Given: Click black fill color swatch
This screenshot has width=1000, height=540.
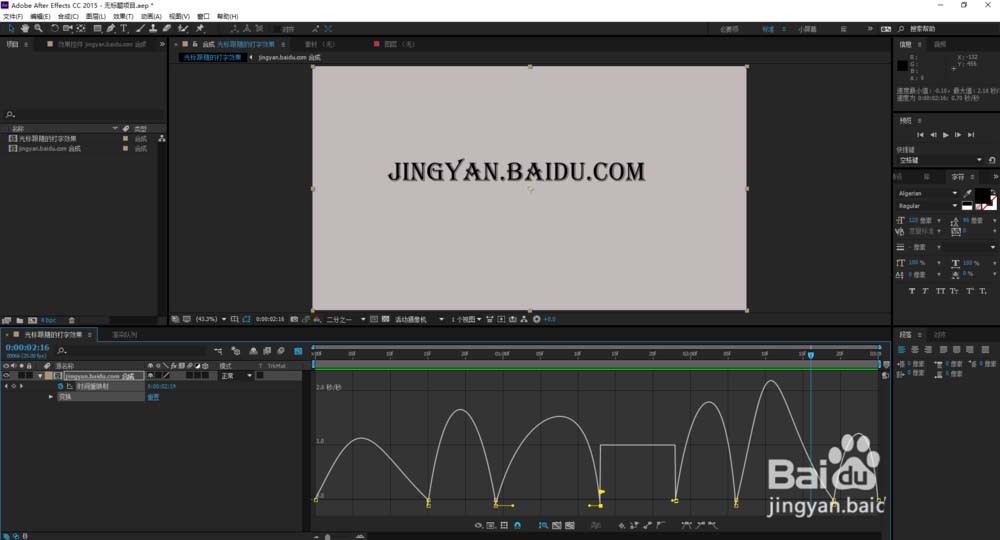Looking at the screenshot, I should pos(983,195).
